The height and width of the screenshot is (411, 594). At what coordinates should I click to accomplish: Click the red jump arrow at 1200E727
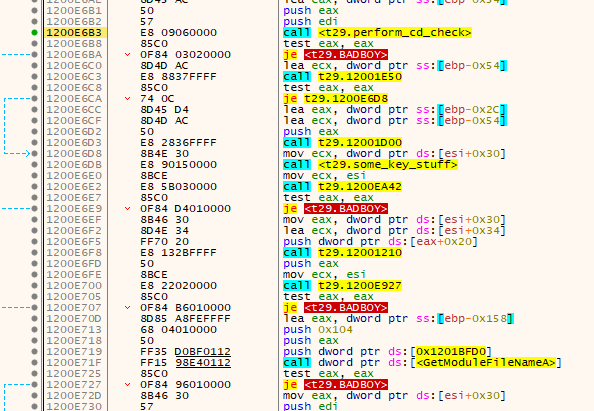128,384
